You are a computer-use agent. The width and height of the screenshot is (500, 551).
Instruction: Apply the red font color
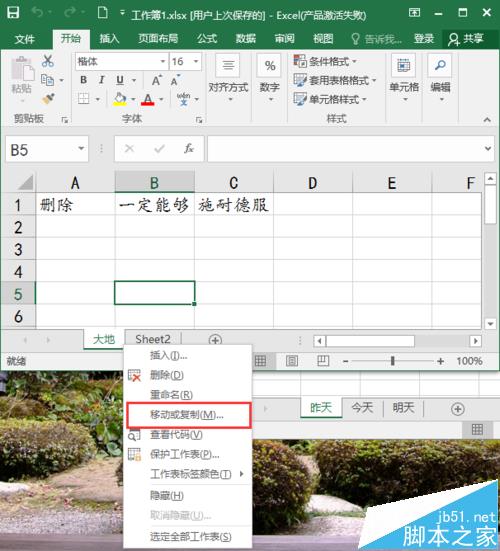pos(148,99)
